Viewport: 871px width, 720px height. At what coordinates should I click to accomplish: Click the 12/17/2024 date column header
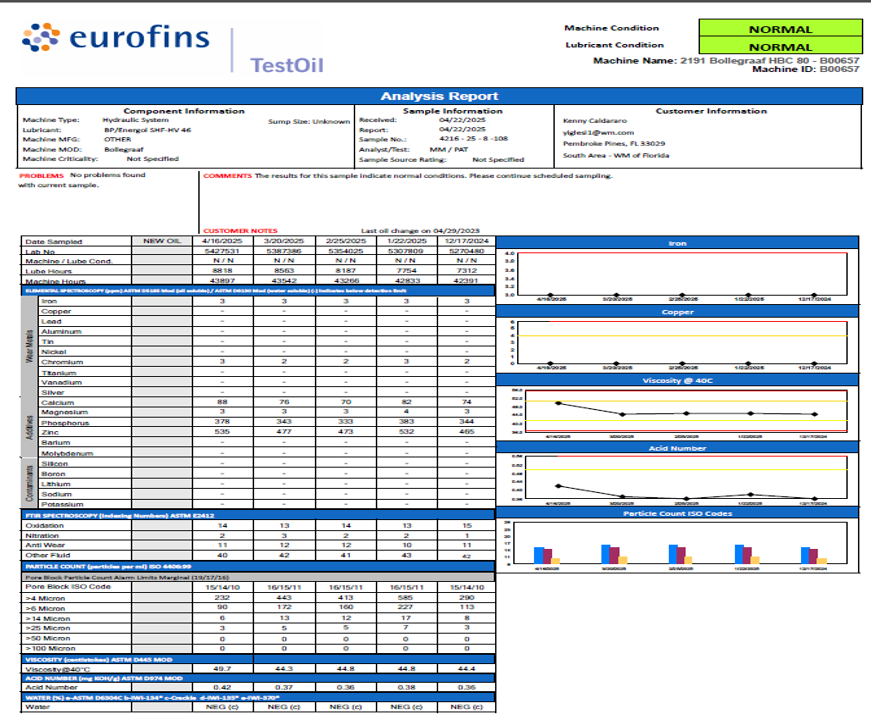(467, 241)
